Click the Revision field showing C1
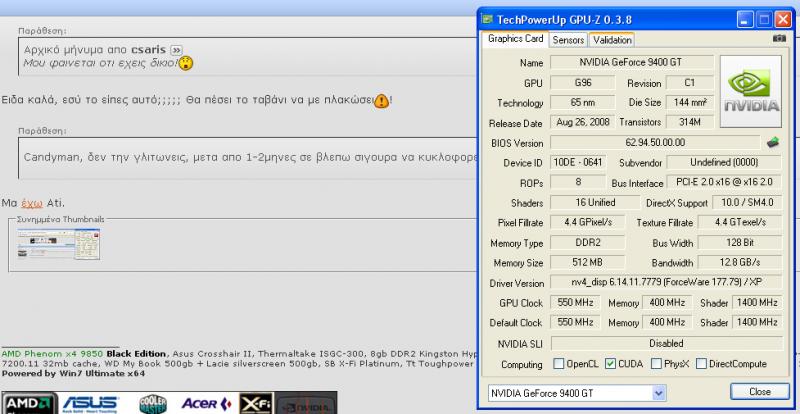Viewport: 800px width, 414px height. pos(690,82)
